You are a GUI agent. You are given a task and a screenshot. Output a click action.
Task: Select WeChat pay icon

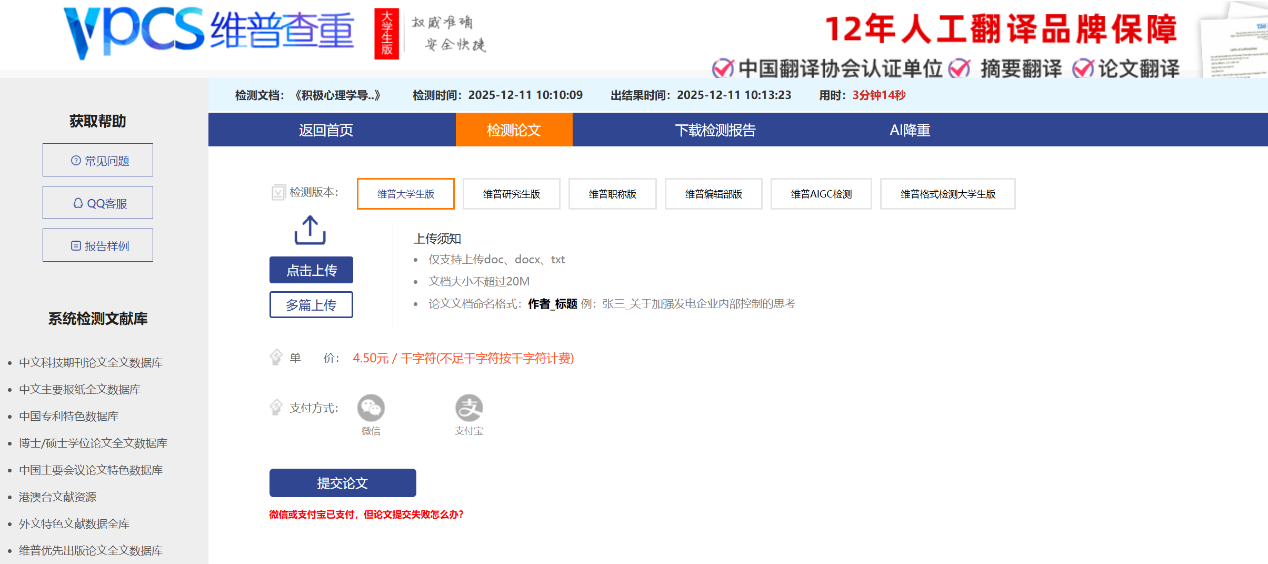pyautogui.click(x=371, y=408)
